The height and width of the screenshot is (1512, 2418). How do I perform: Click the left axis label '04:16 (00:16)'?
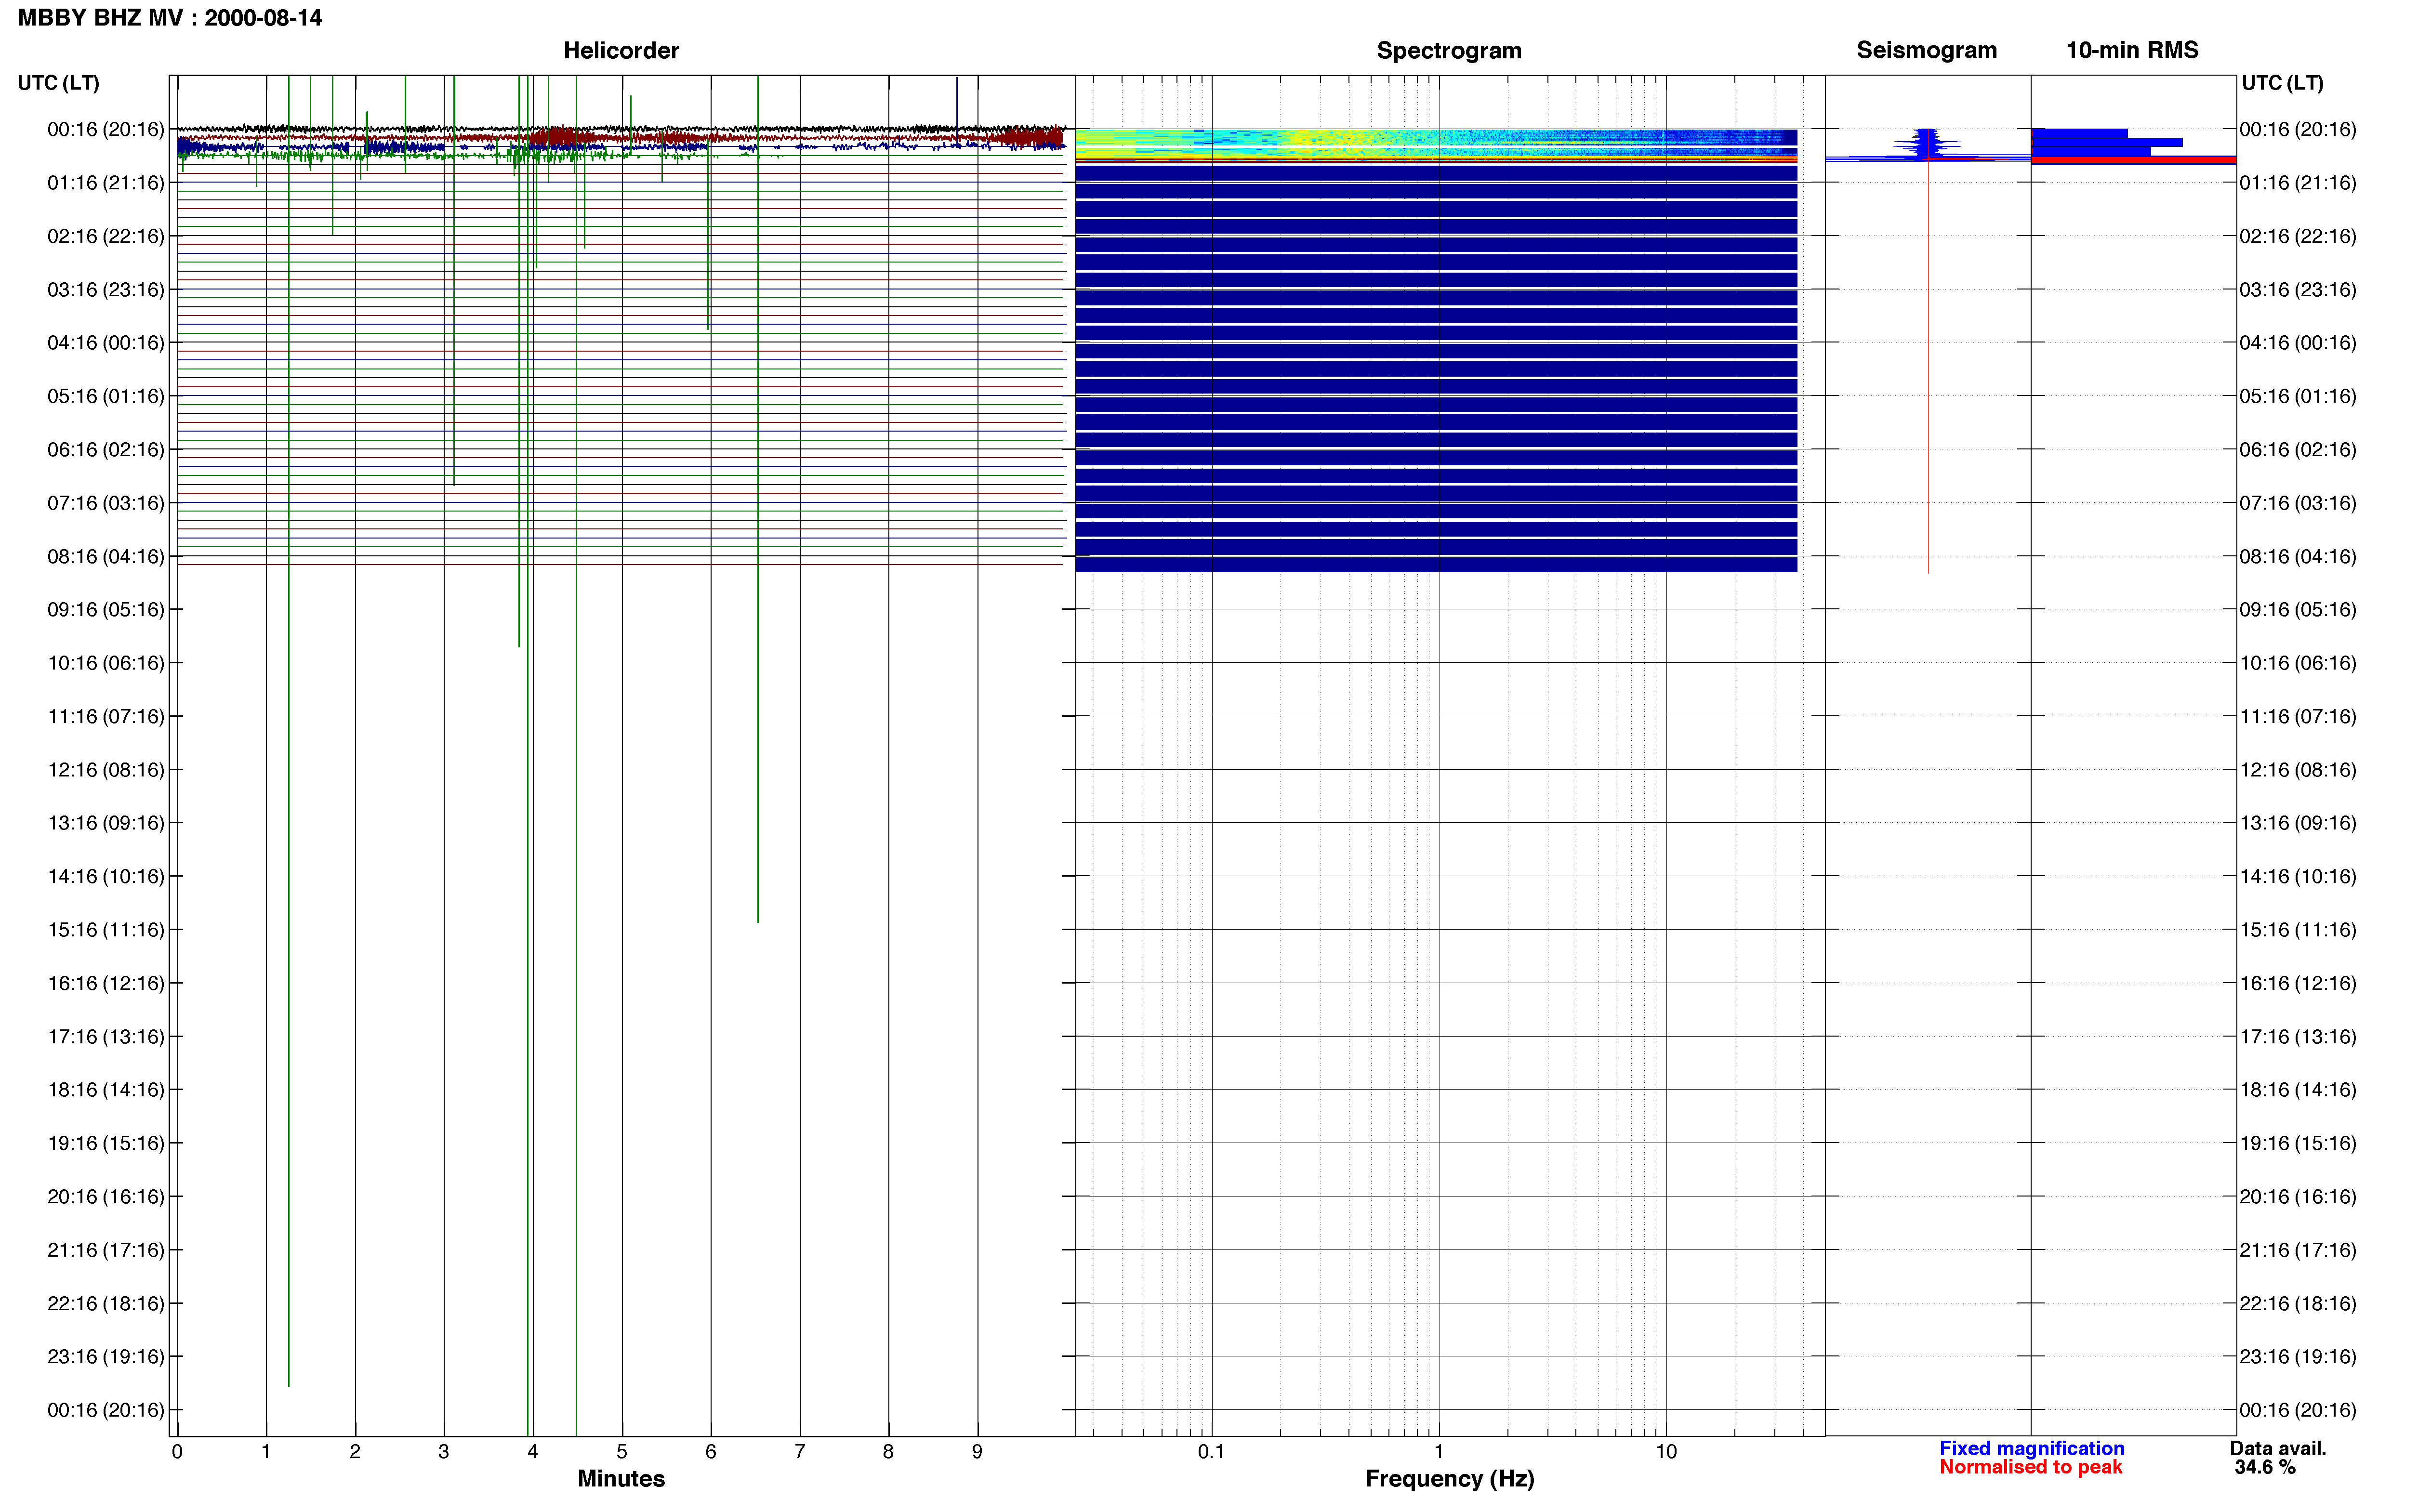[106, 343]
